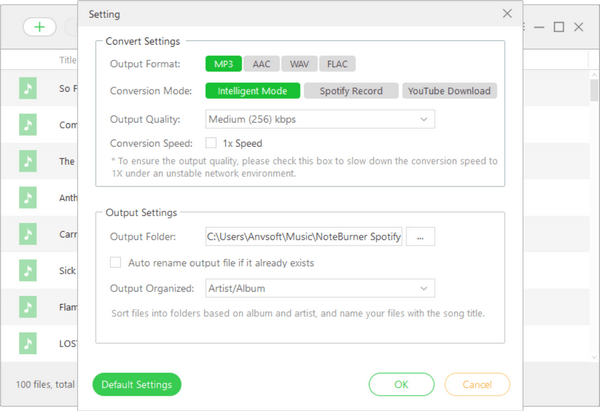Screen dimensions: 600x411
Task: Open the Output Organized dropdown
Action: [x=320, y=288]
